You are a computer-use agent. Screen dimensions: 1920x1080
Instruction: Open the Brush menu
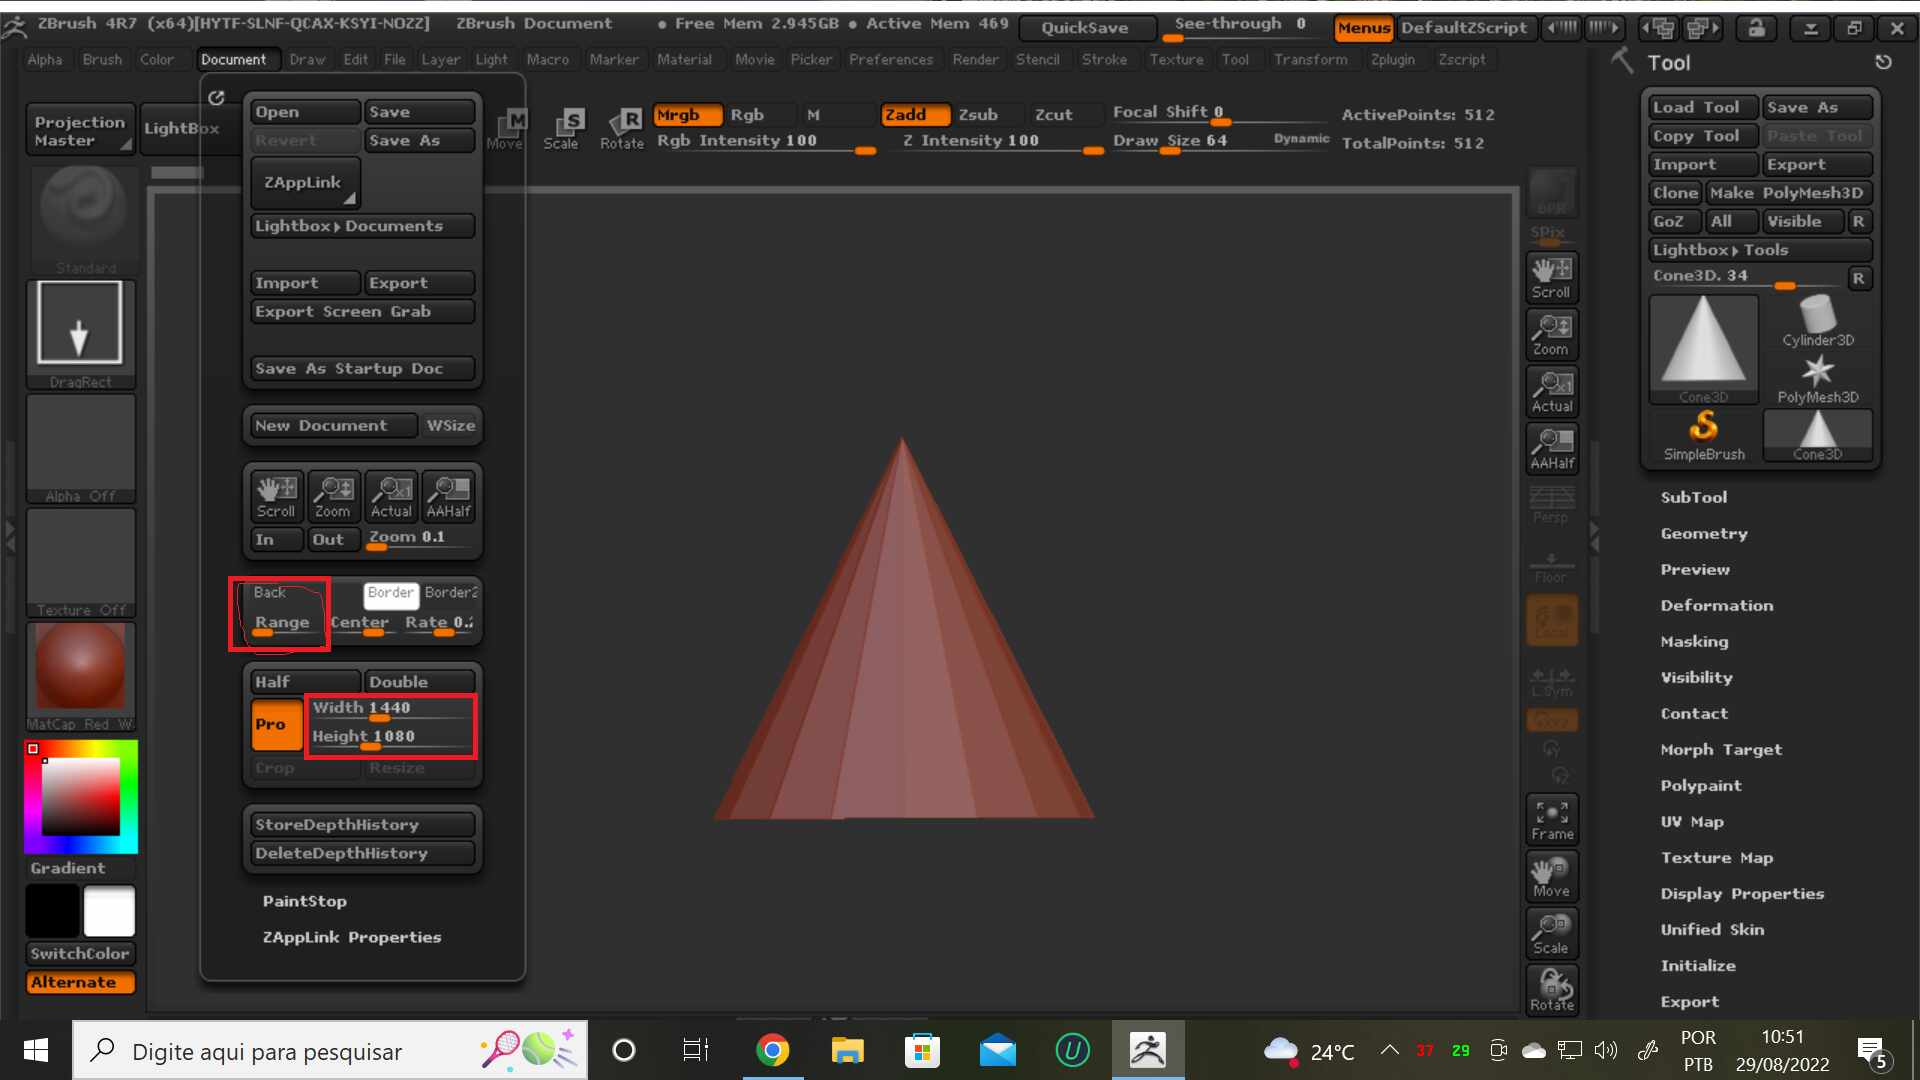(102, 59)
